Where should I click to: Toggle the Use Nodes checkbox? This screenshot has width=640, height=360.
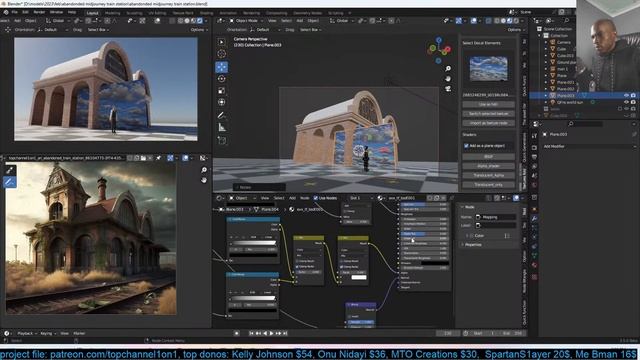[316, 198]
